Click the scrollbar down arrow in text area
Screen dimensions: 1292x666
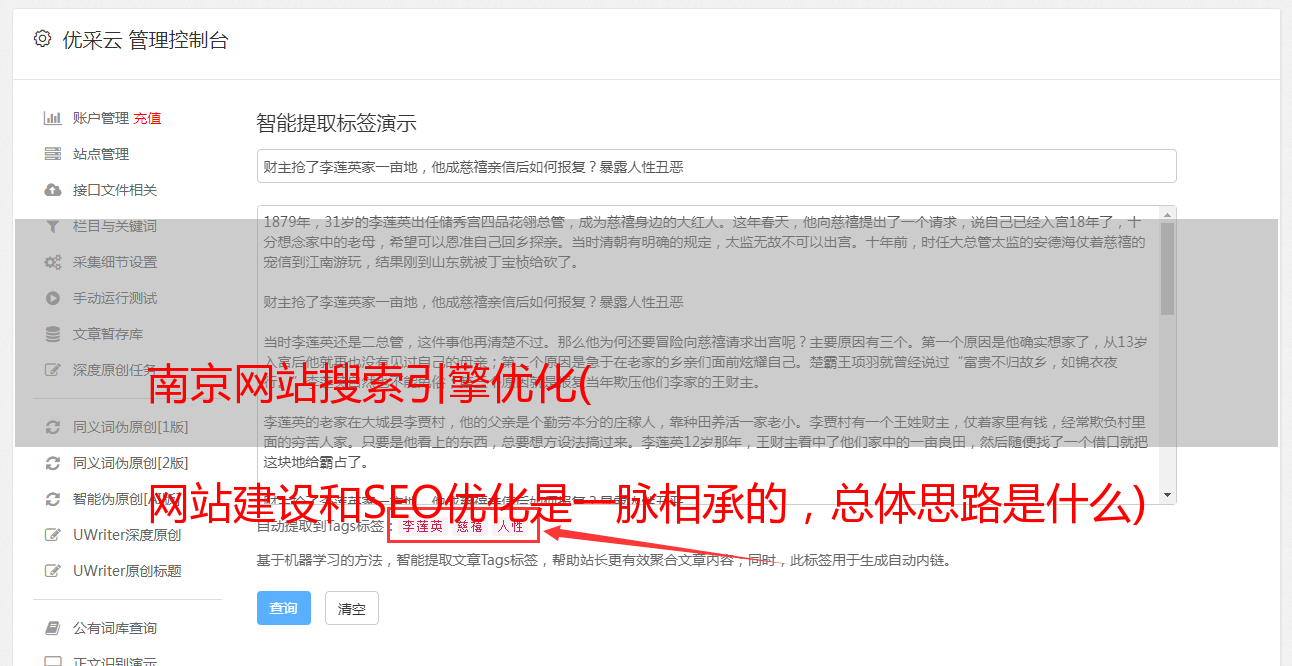click(1167, 496)
